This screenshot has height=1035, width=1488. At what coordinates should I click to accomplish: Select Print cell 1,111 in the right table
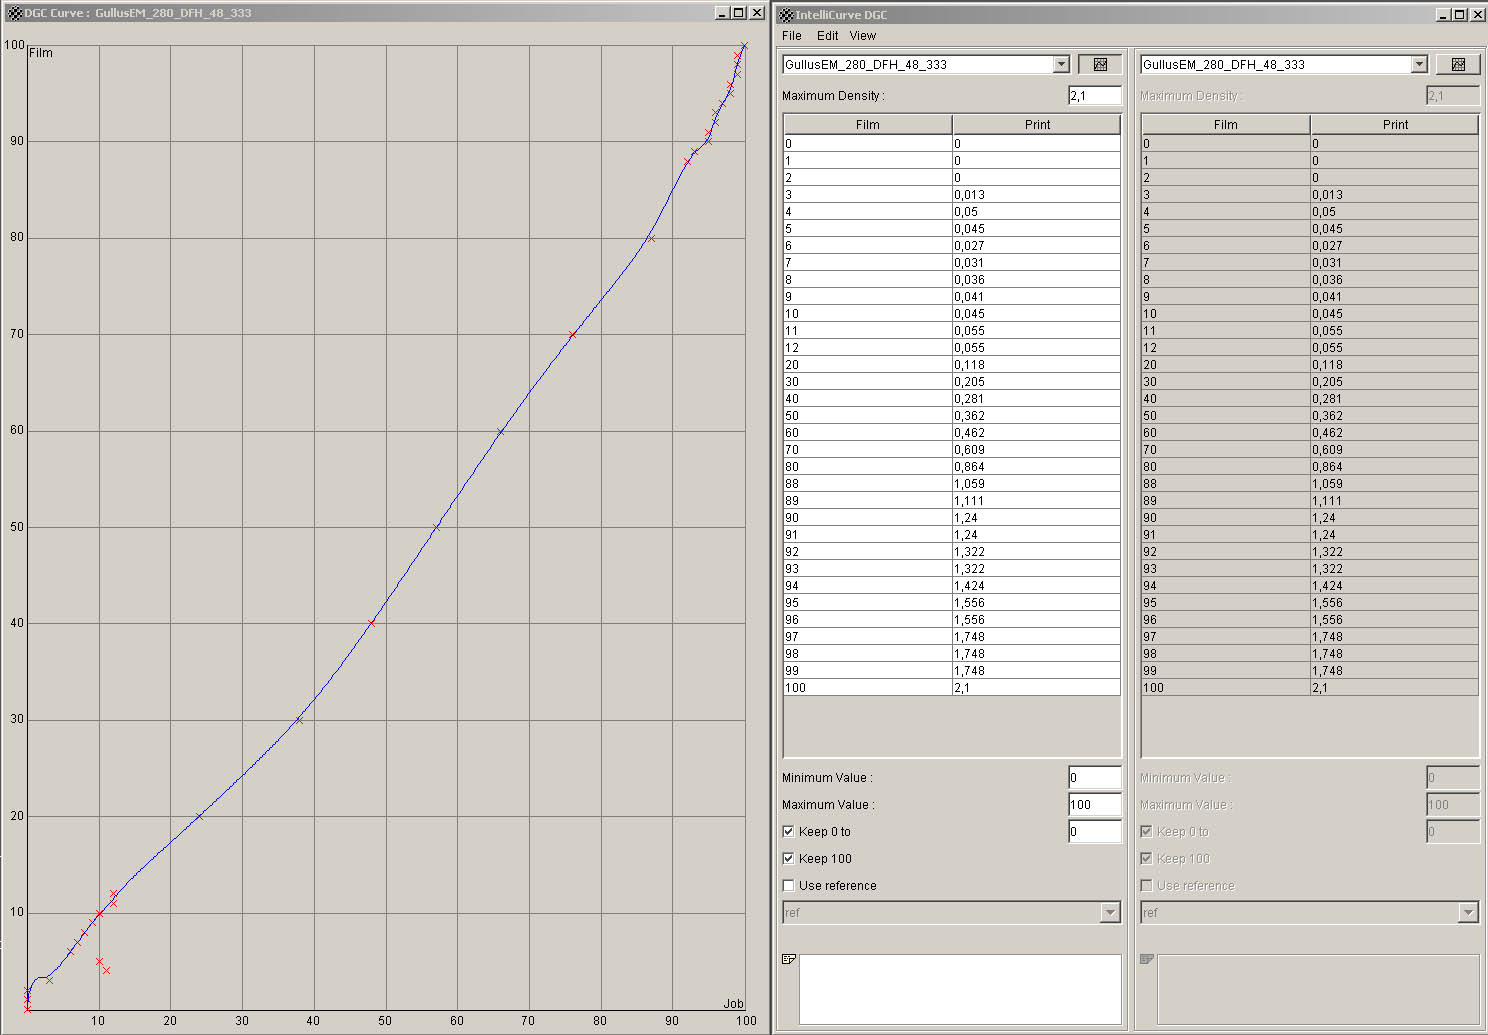click(x=1394, y=500)
